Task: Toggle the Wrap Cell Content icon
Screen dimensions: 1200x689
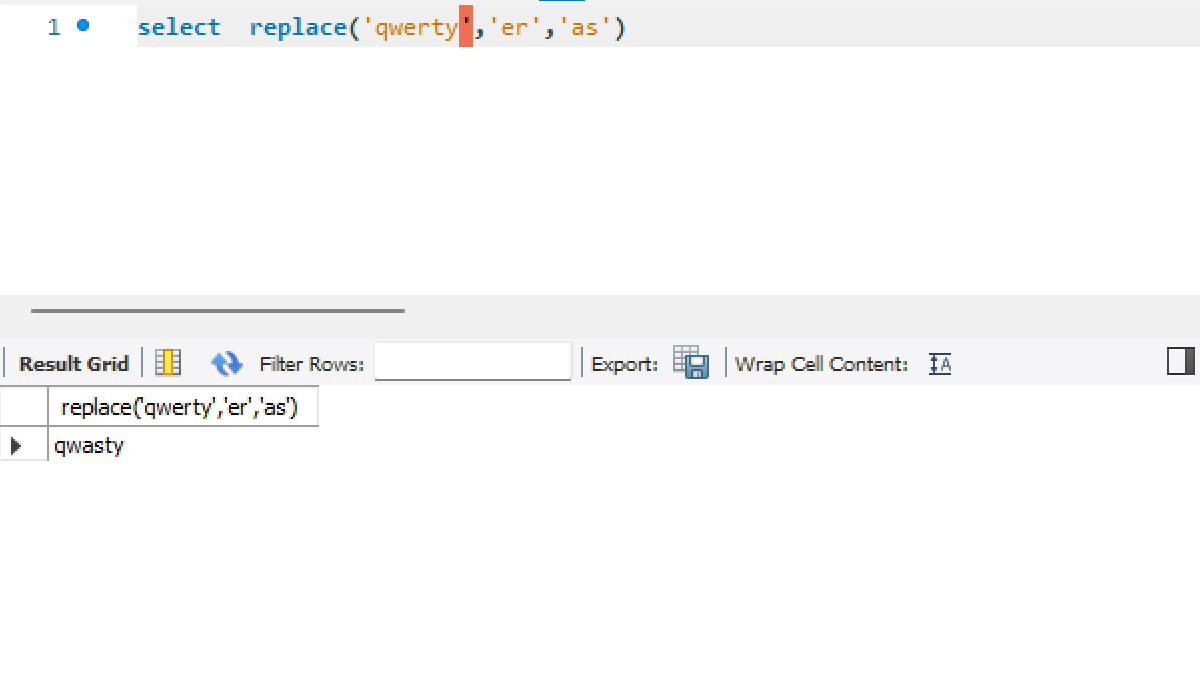Action: tap(939, 364)
